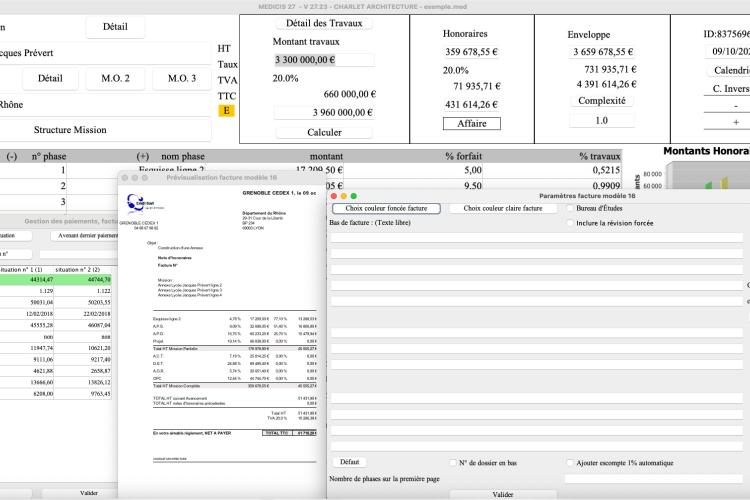Screen dimensions: 750x500
Task: Click the Honoraires amount 359 678,55 €
Action: coord(471,52)
